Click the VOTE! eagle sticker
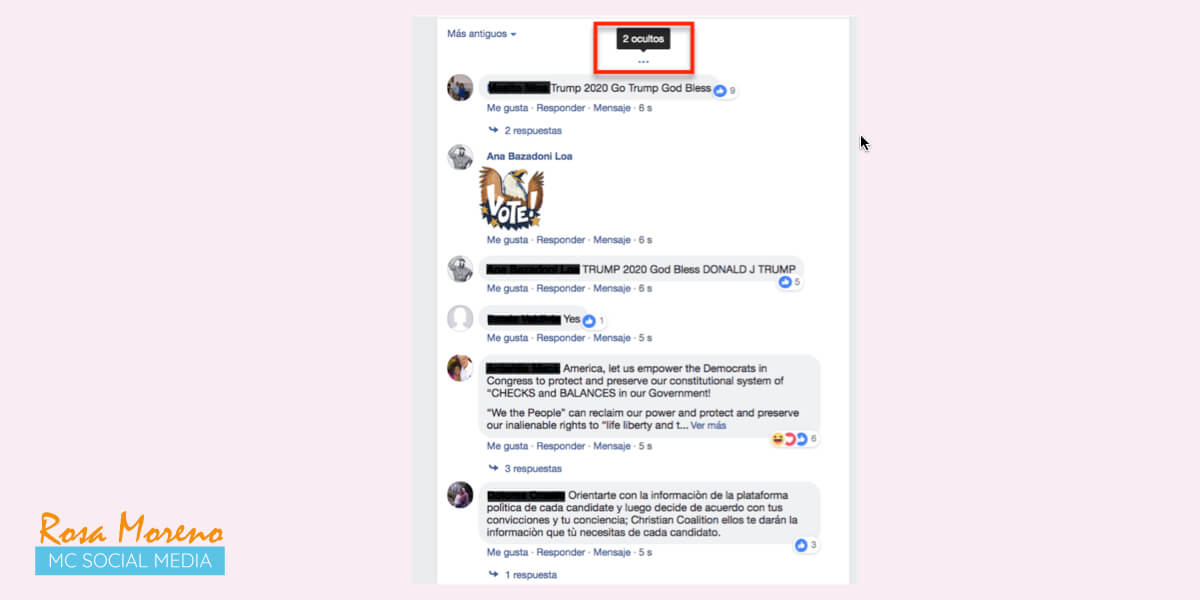Viewport: 1200px width, 600px height. [511, 197]
